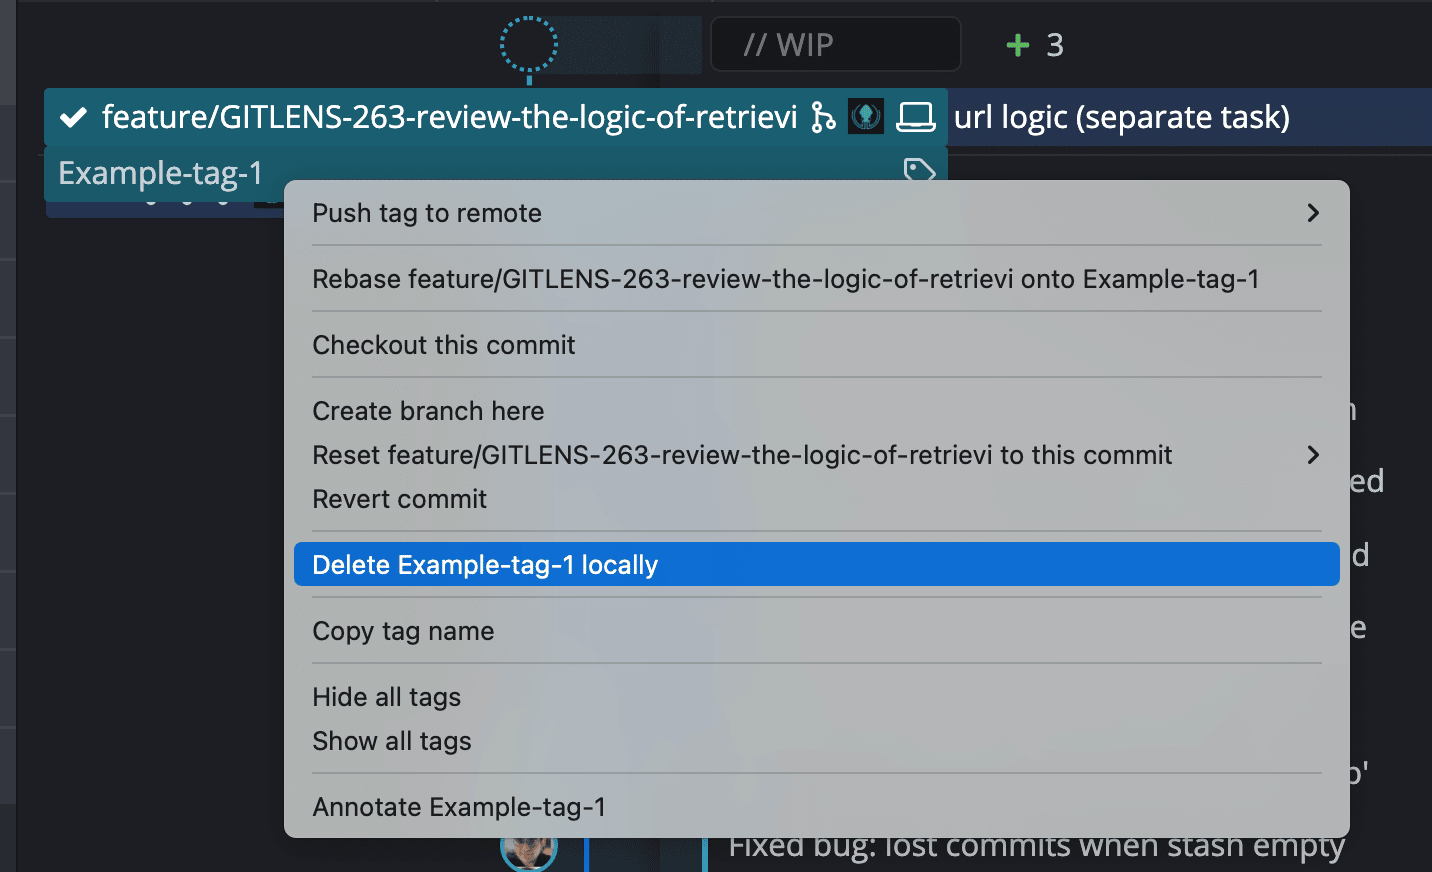
Task: Click the GitKraken squid avatar on the branch label
Action: (x=865, y=116)
